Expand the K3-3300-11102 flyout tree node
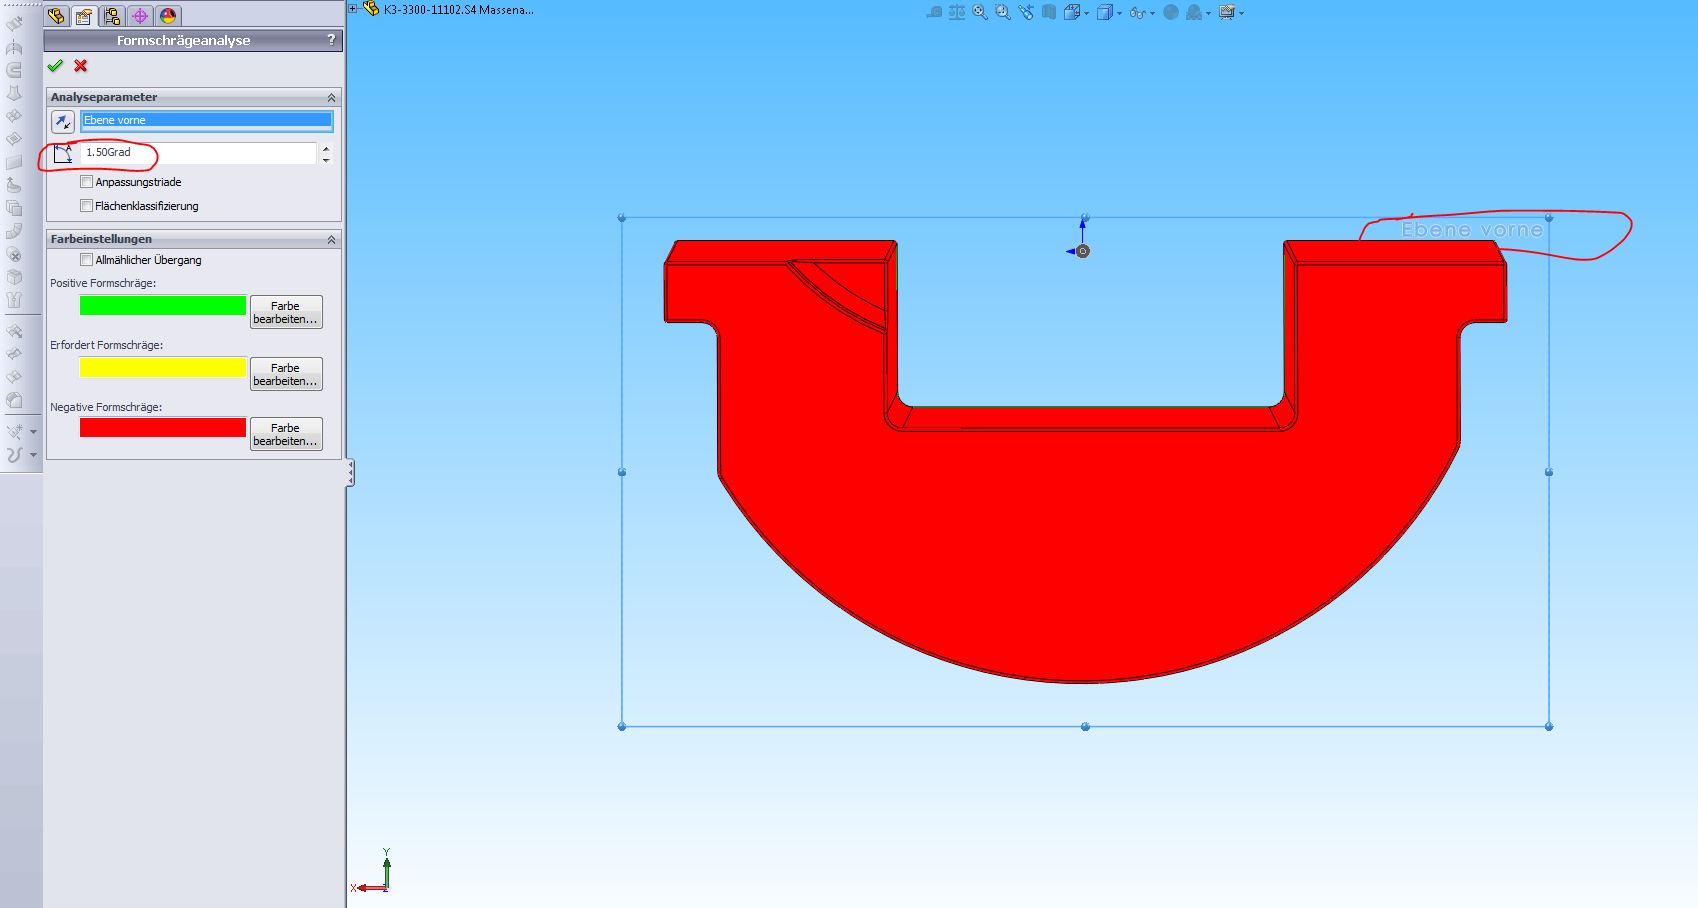The image size is (1698, 908). click(353, 9)
